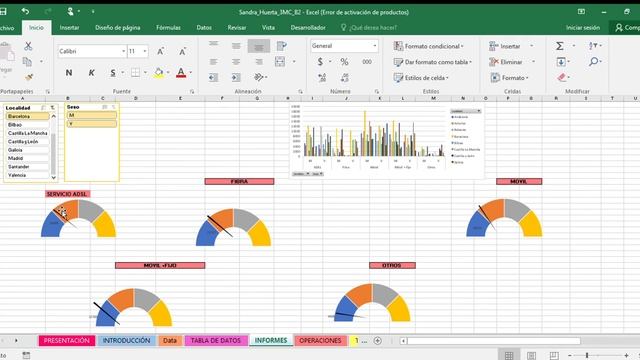This screenshot has width=640, height=360.
Task: Click Iniciar sesión link
Action: [583, 28]
